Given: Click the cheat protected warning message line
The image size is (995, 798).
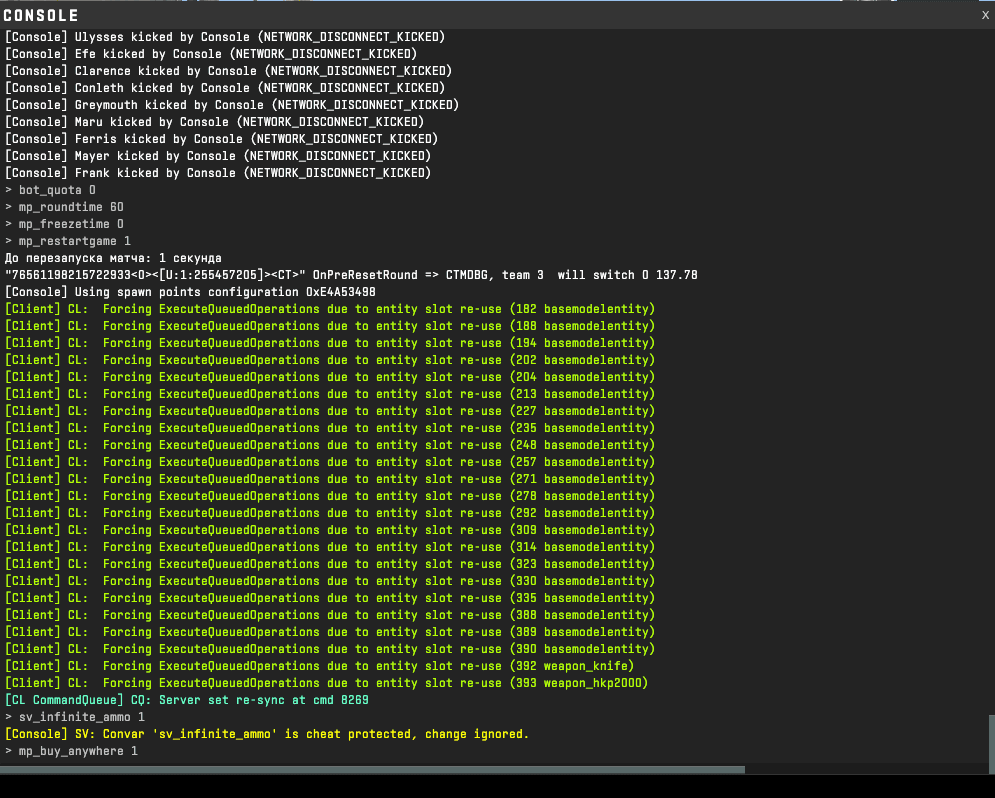Looking at the screenshot, I should (267, 734).
